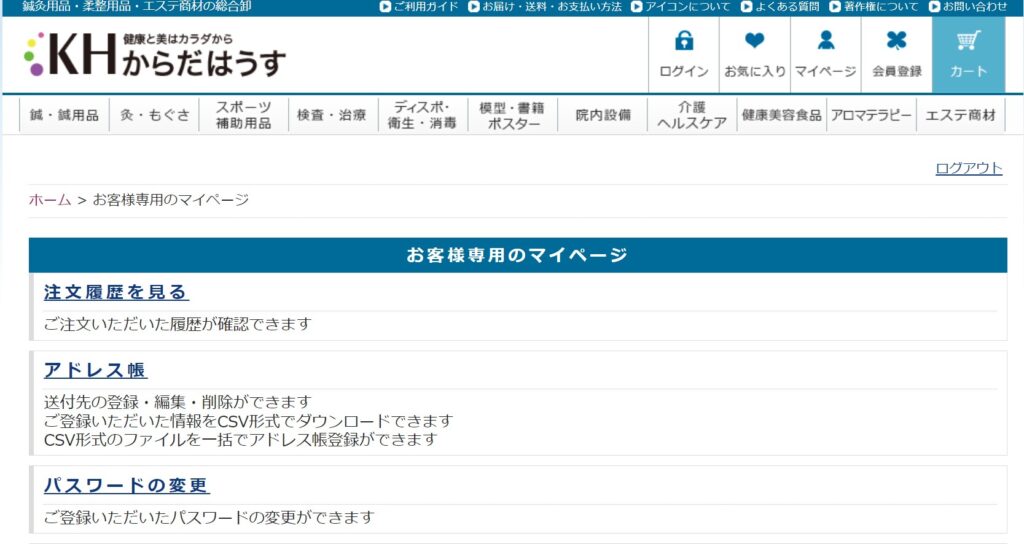Click the member registration clover icon

coord(897,41)
